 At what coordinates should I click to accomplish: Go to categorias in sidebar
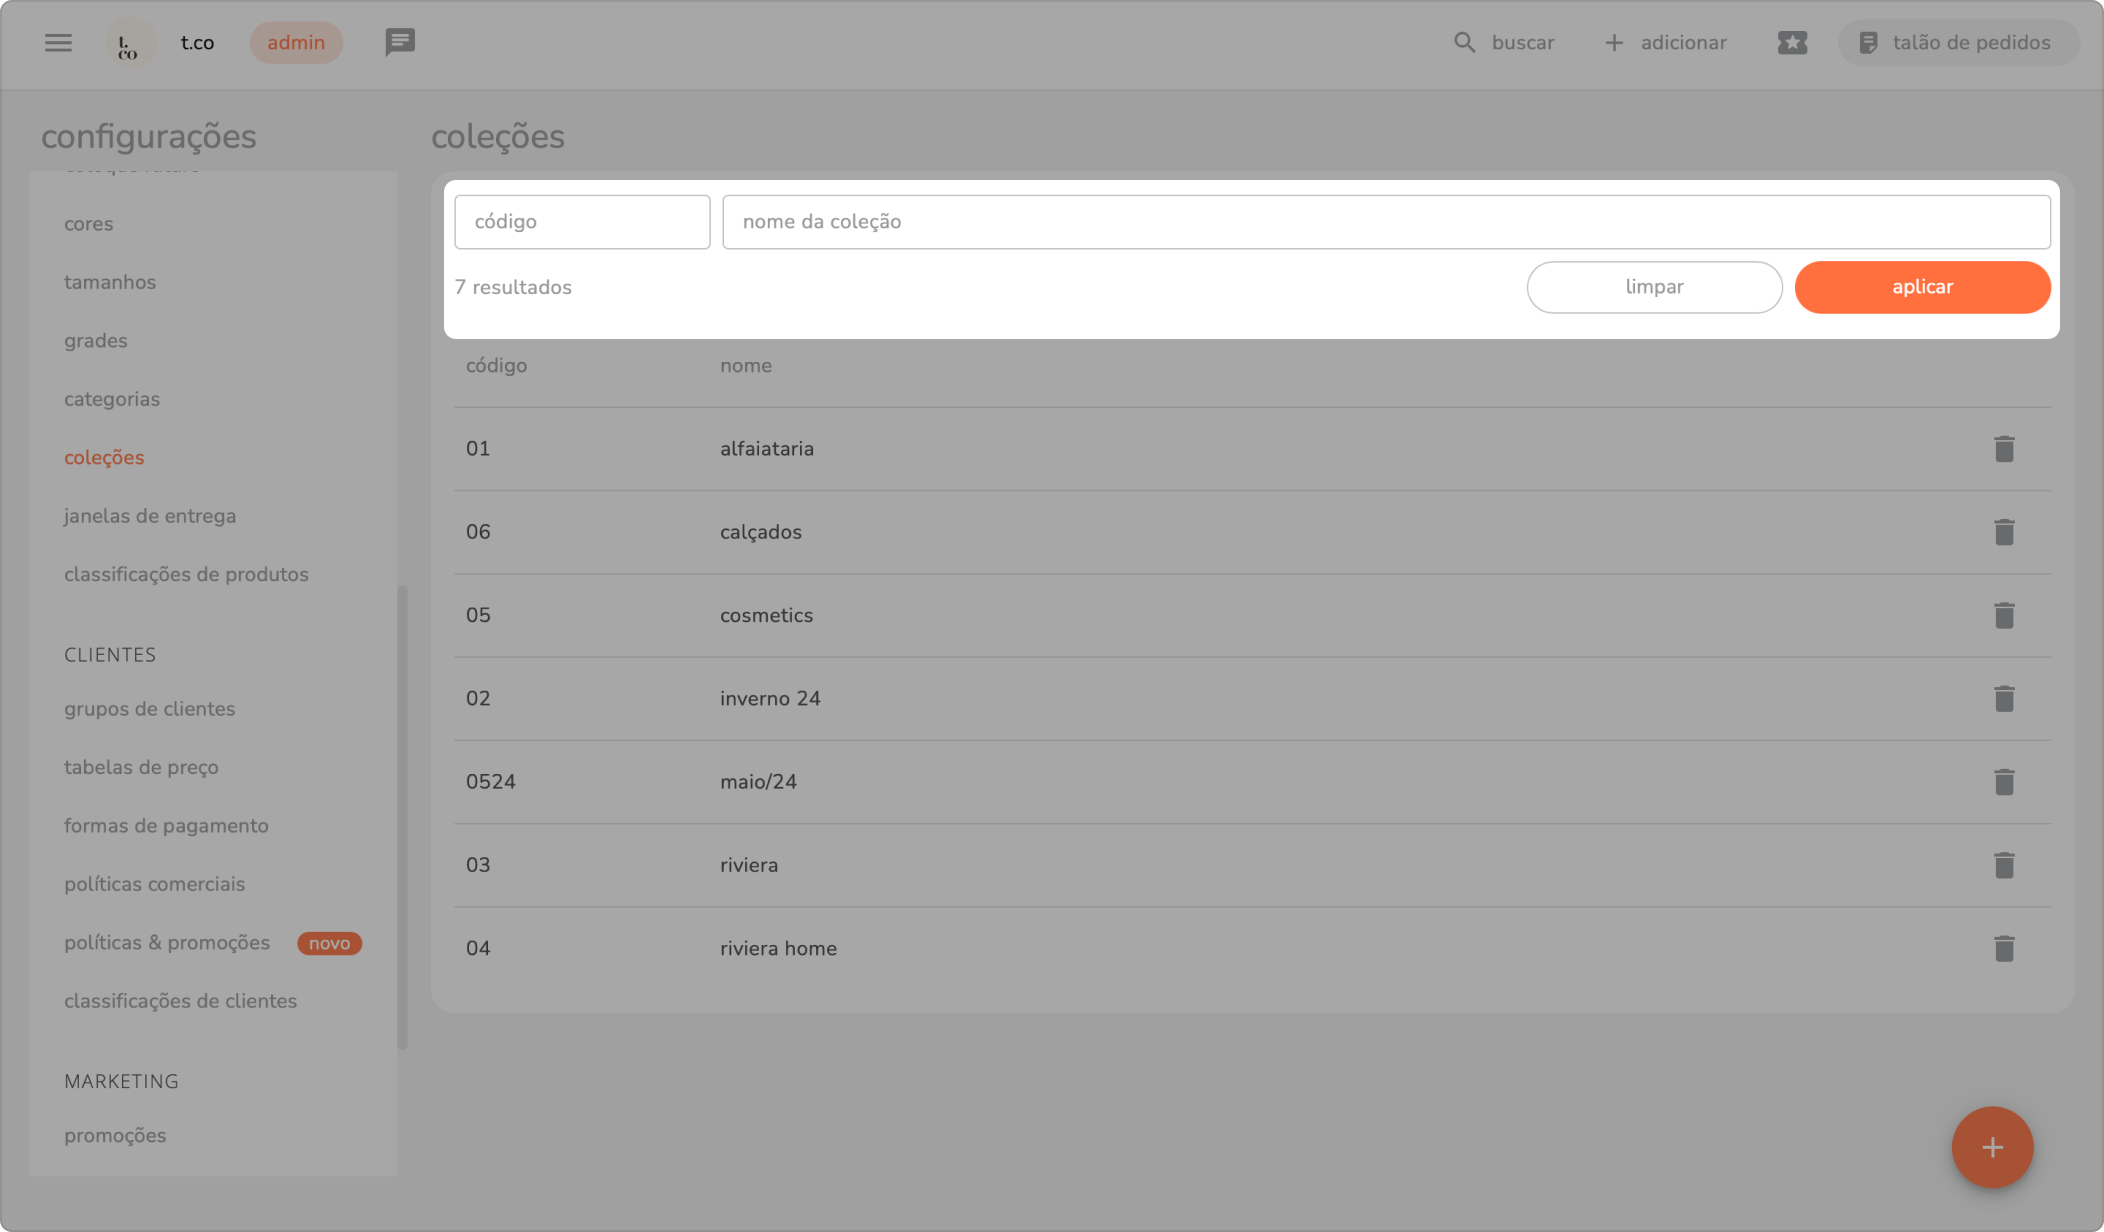(112, 399)
